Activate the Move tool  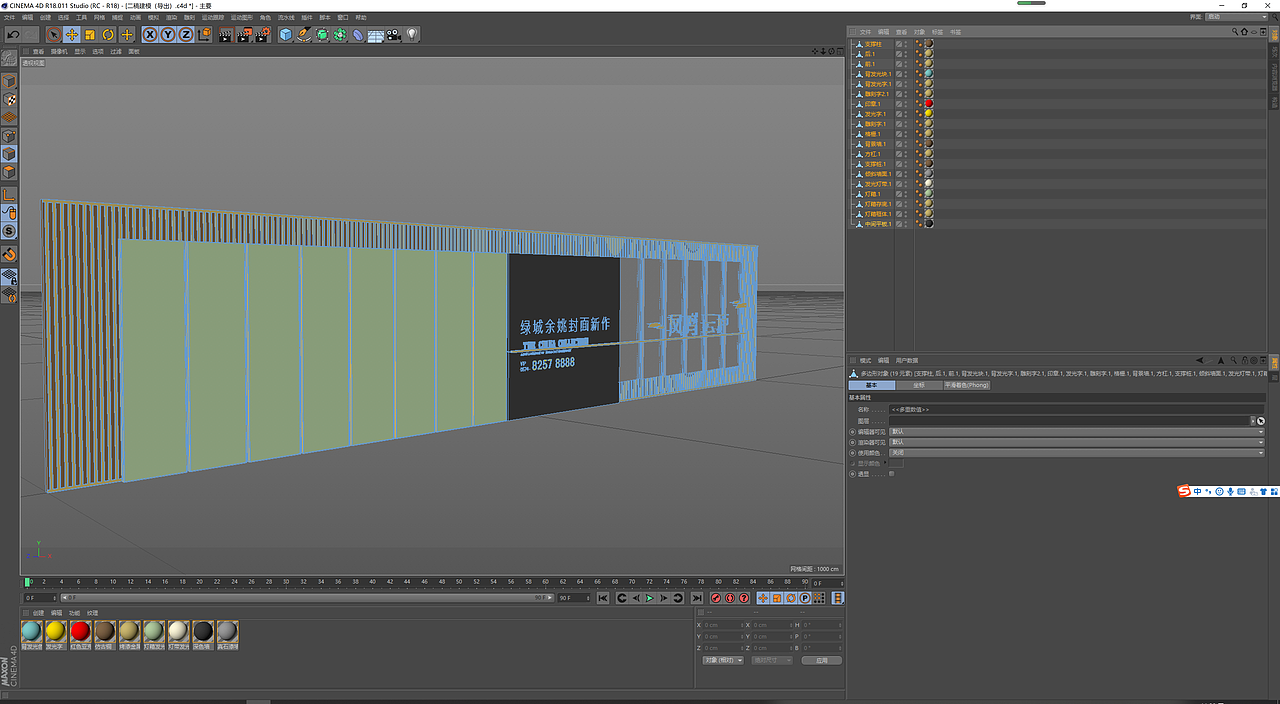72,35
